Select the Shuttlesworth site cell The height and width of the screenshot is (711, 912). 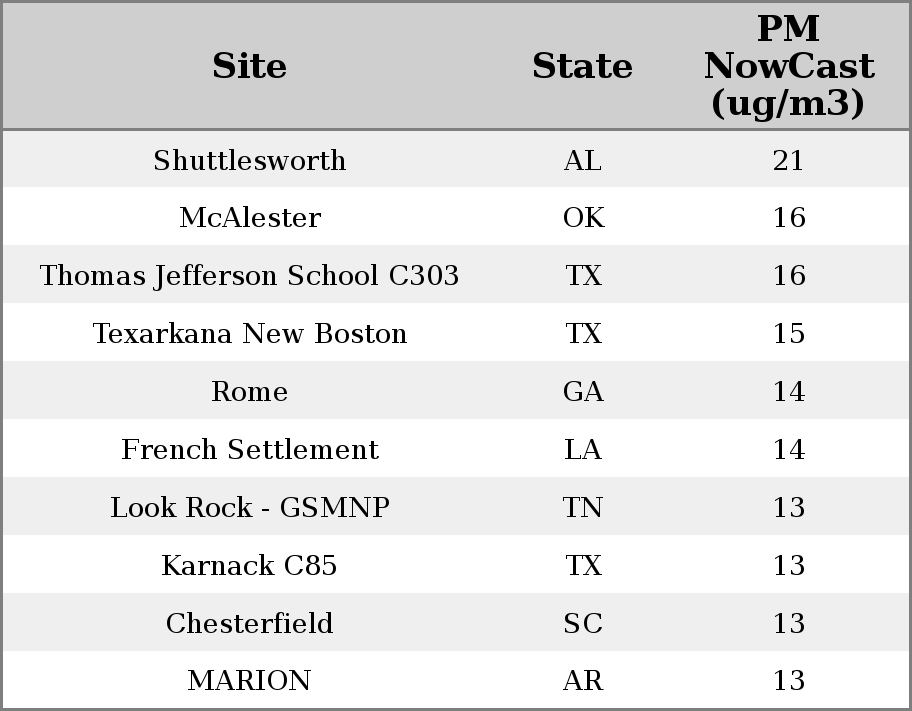(x=250, y=160)
